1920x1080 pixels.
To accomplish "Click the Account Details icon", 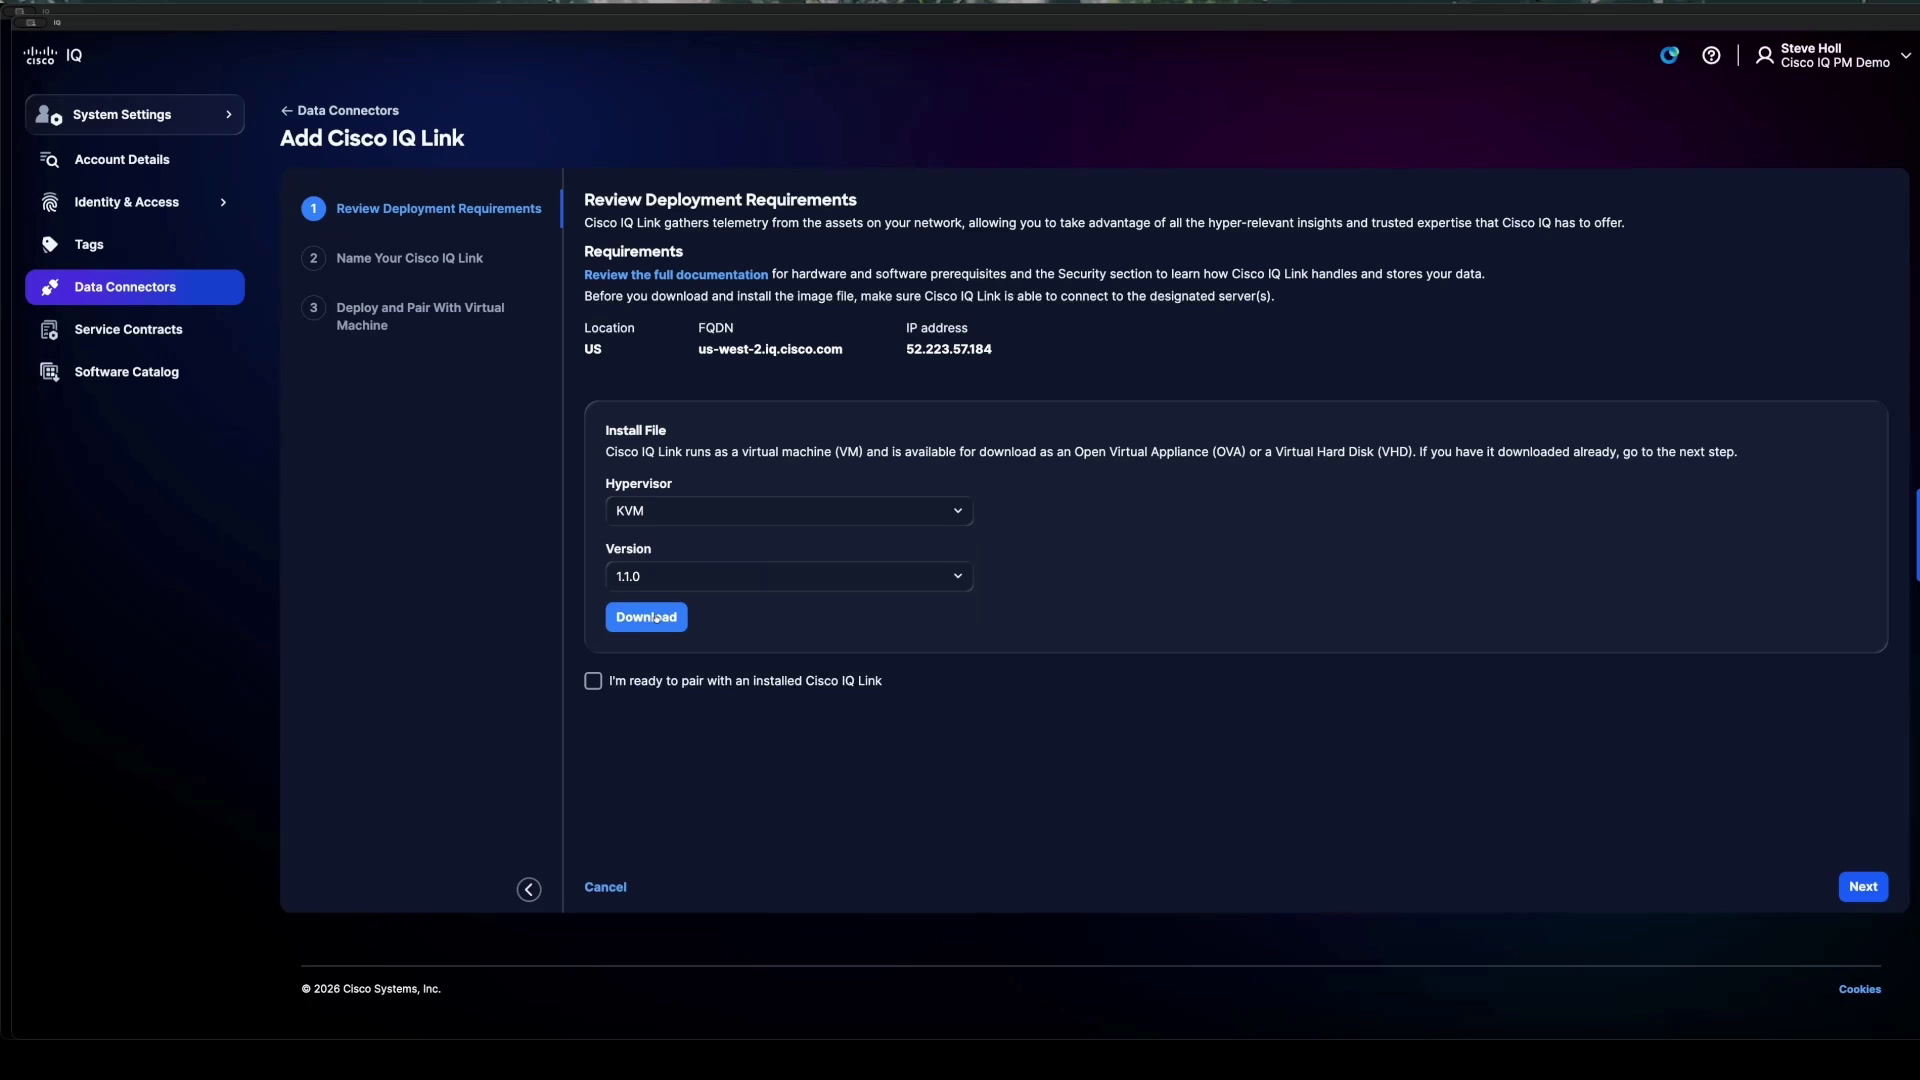I will pyautogui.click(x=49, y=160).
